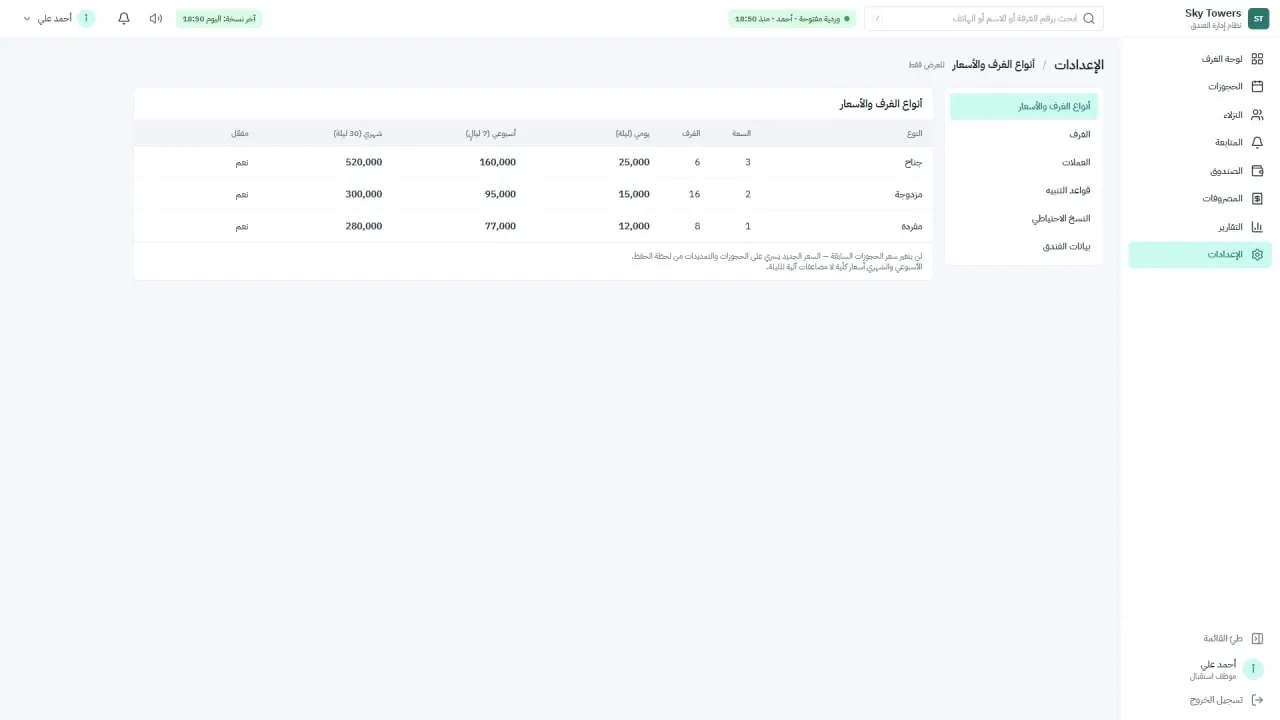Open notifications bell in the top bar
Viewport: 1280px width, 720px height.
coord(124,18)
